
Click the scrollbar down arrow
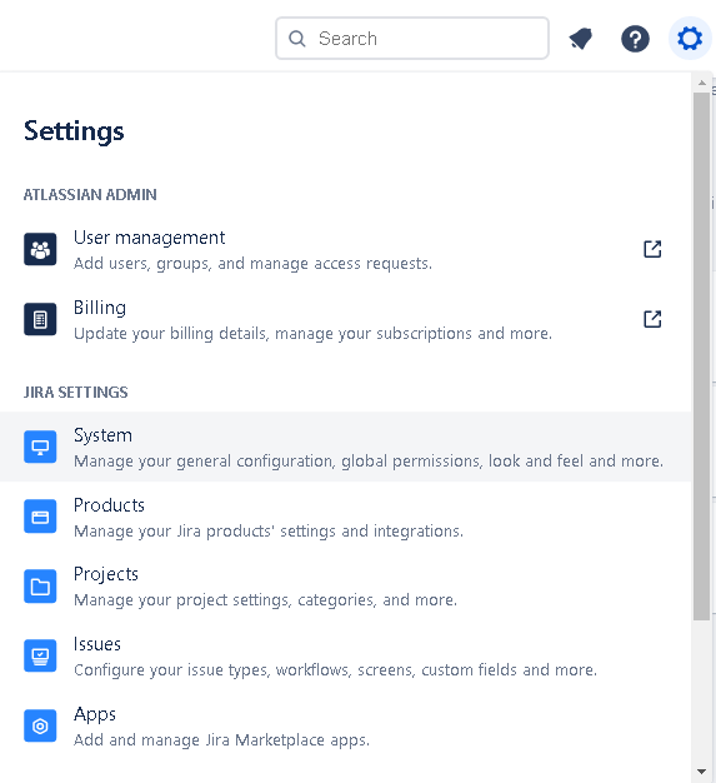click(702, 772)
